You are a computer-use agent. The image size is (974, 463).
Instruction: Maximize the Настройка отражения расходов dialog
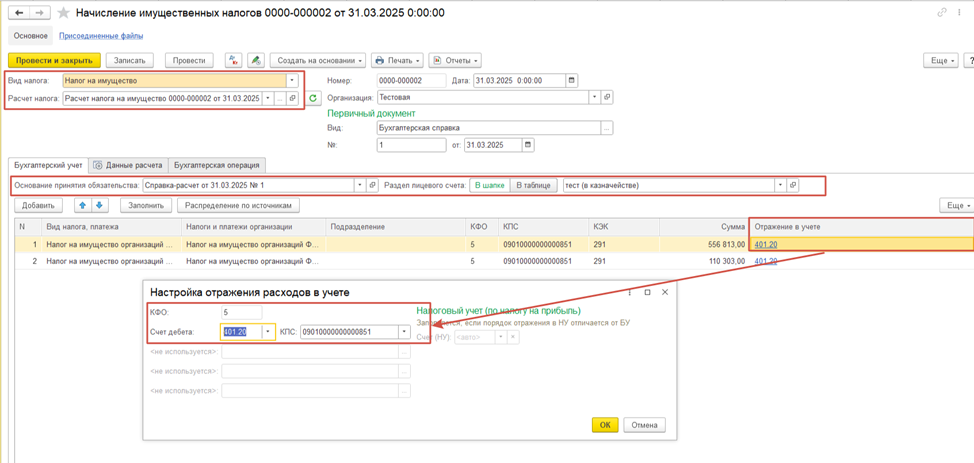coord(647,291)
